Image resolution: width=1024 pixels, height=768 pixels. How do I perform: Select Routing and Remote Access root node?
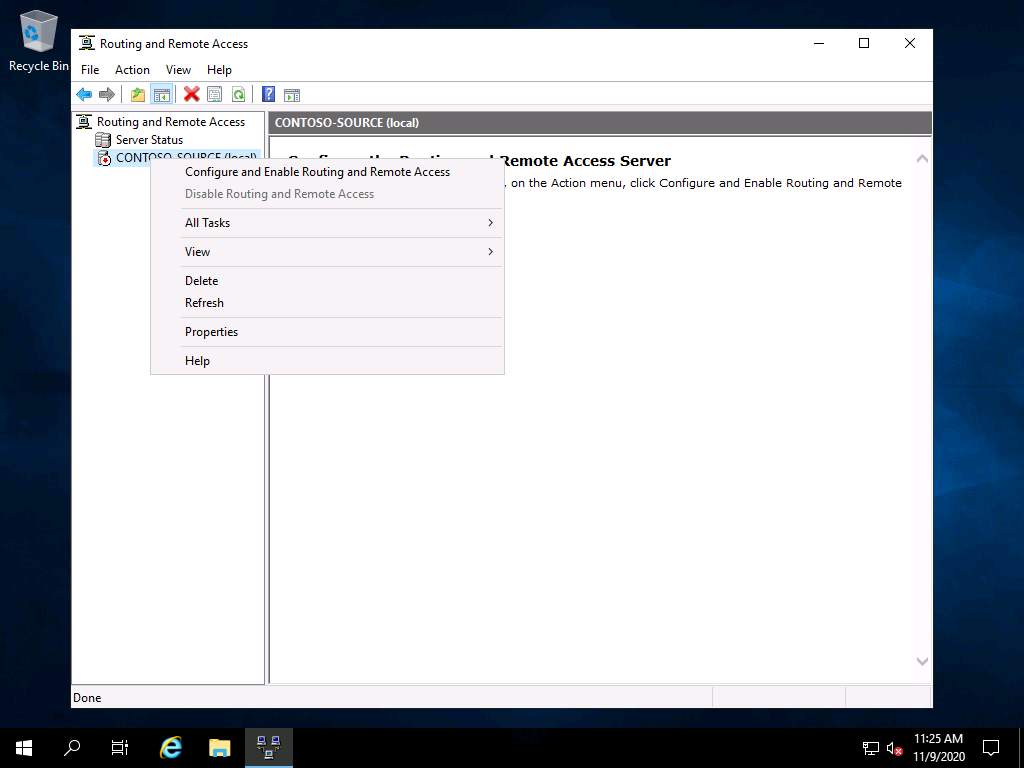170,122
